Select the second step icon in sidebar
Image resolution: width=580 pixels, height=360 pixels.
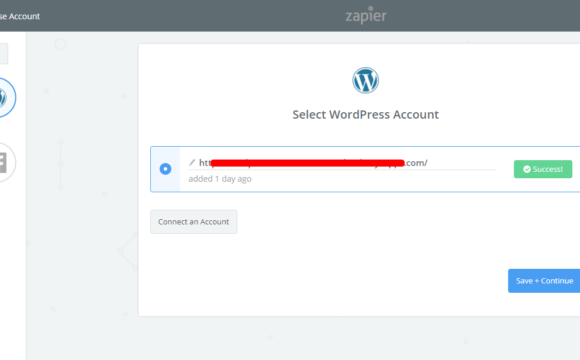[4, 162]
